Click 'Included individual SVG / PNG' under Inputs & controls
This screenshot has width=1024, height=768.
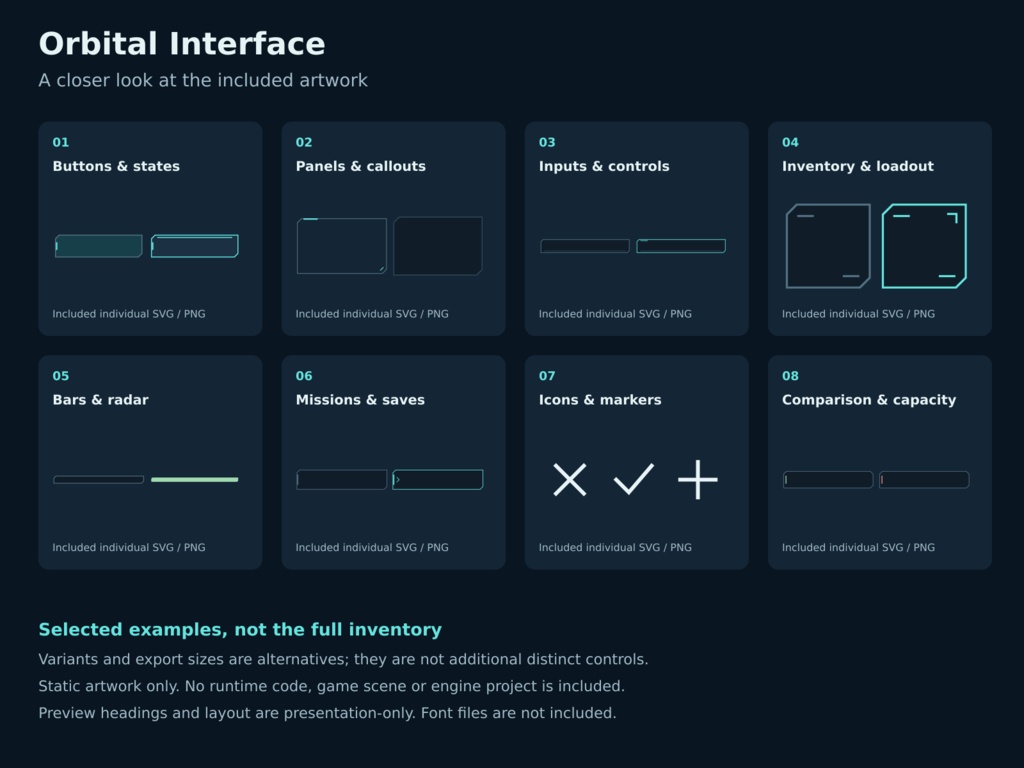click(615, 314)
